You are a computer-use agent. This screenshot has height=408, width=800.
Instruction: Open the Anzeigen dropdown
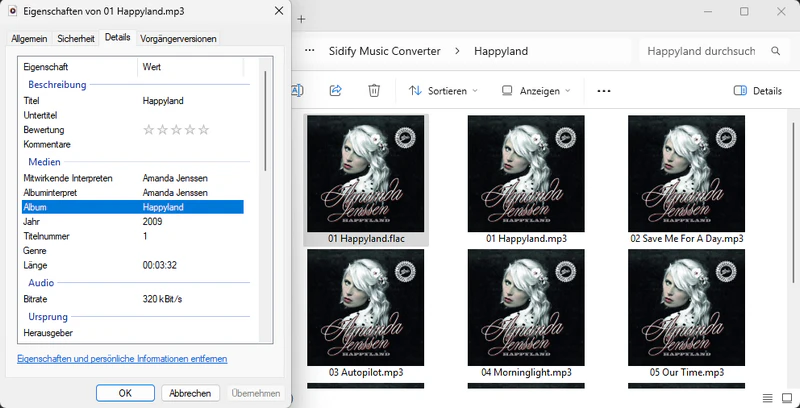point(536,91)
